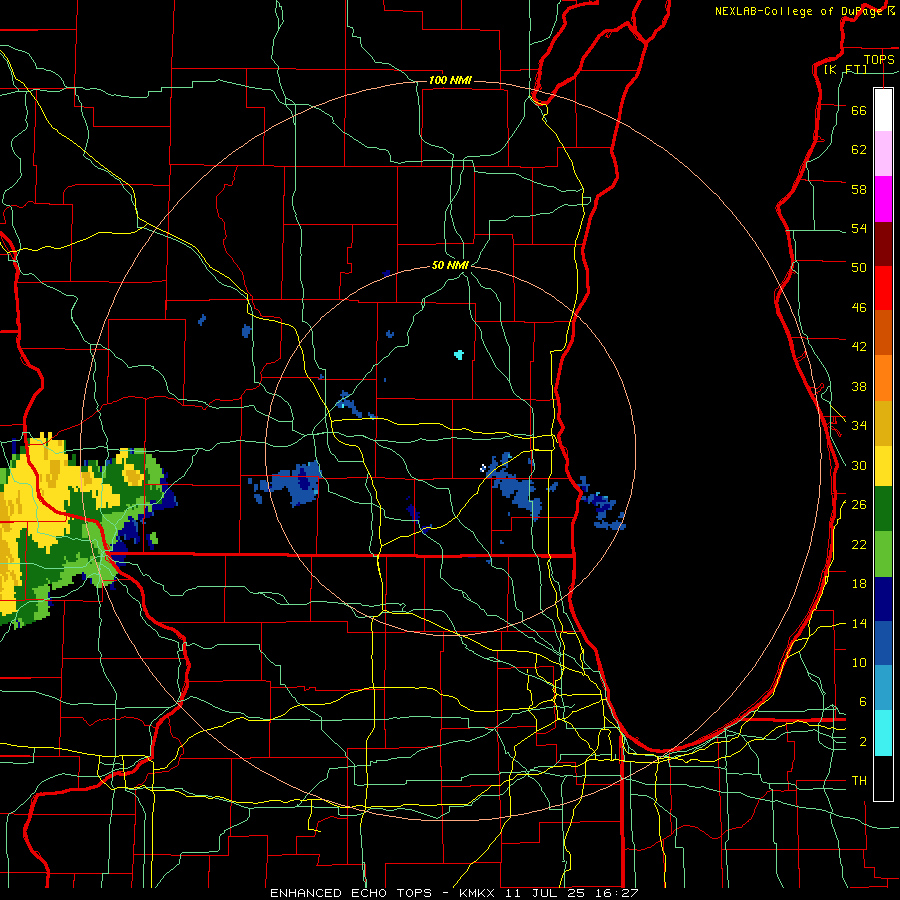Click the "50" value in the legend scale

pyautogui.click(x=859, y=267)
